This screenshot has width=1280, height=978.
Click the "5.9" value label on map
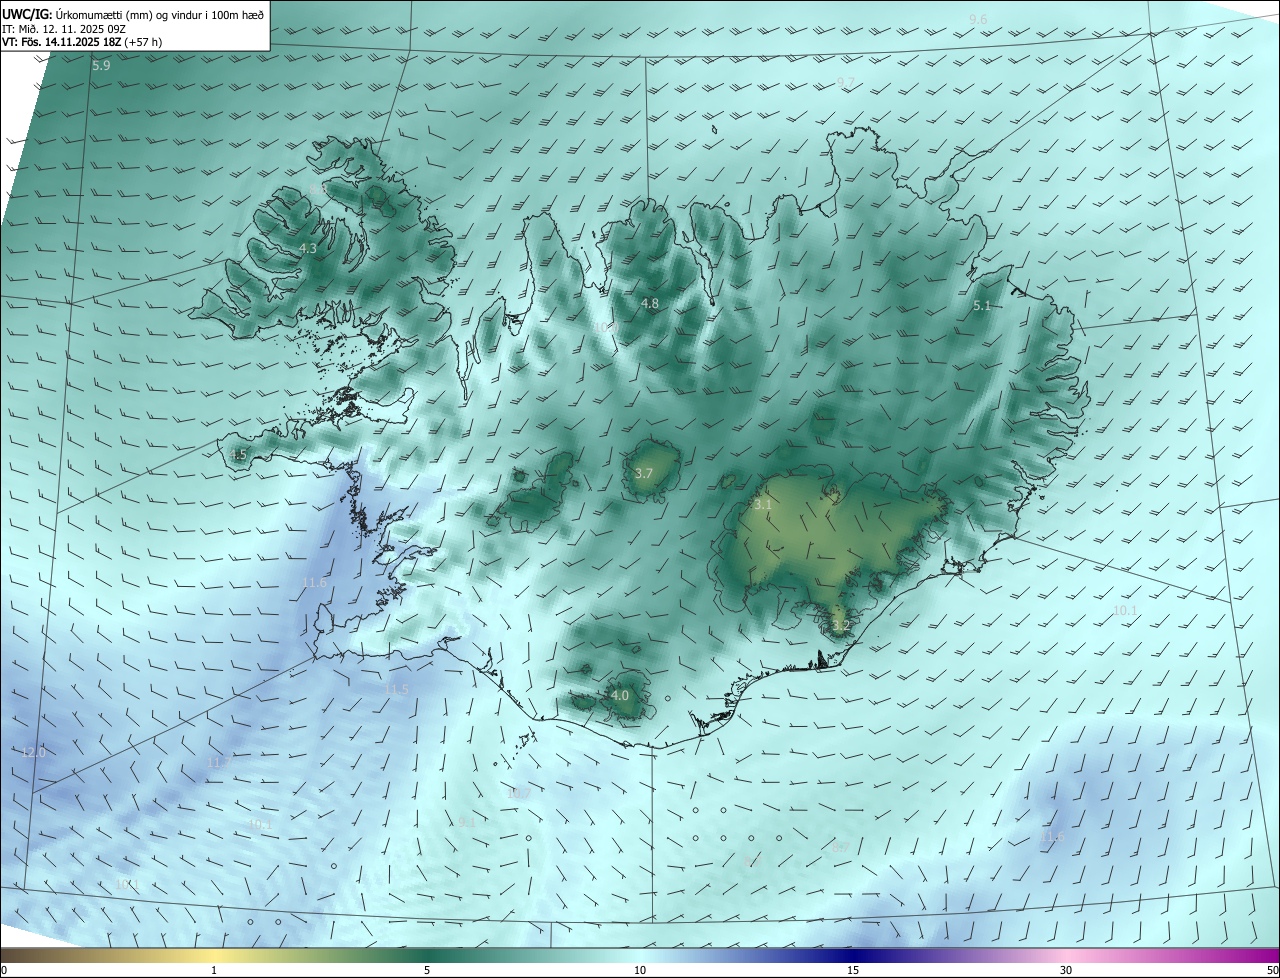tap(101, 66)
